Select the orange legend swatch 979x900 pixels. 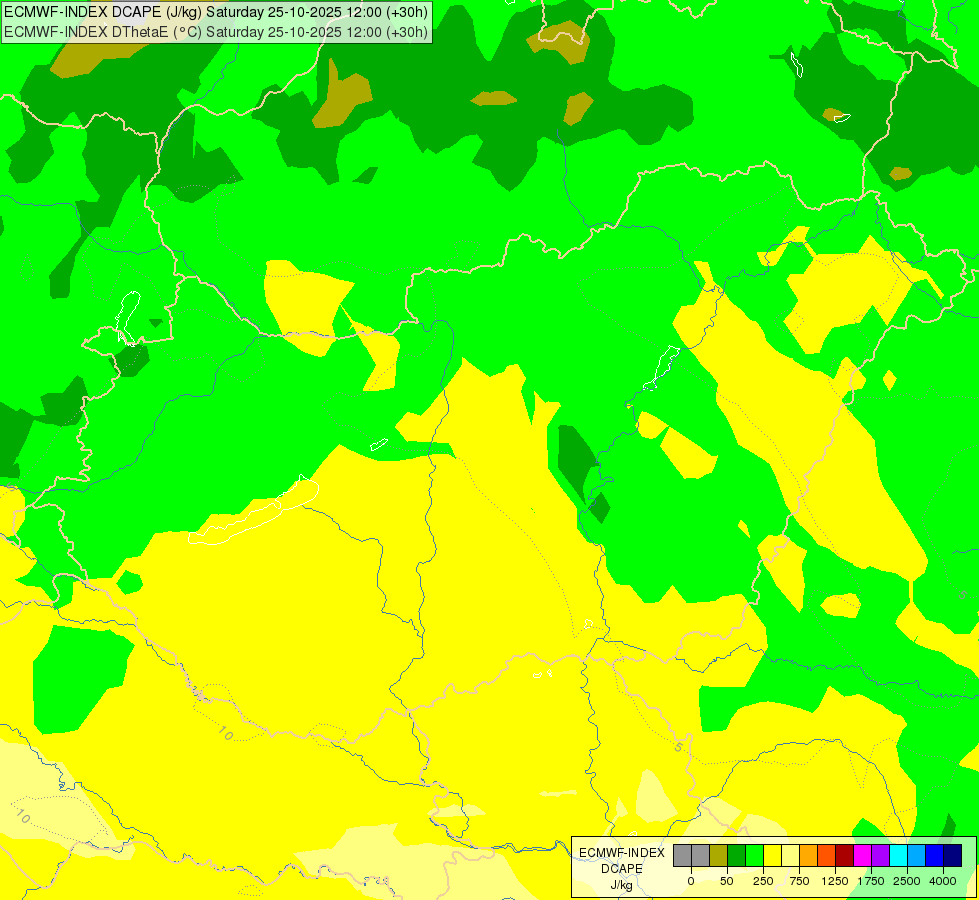click(x=809, y=856)
